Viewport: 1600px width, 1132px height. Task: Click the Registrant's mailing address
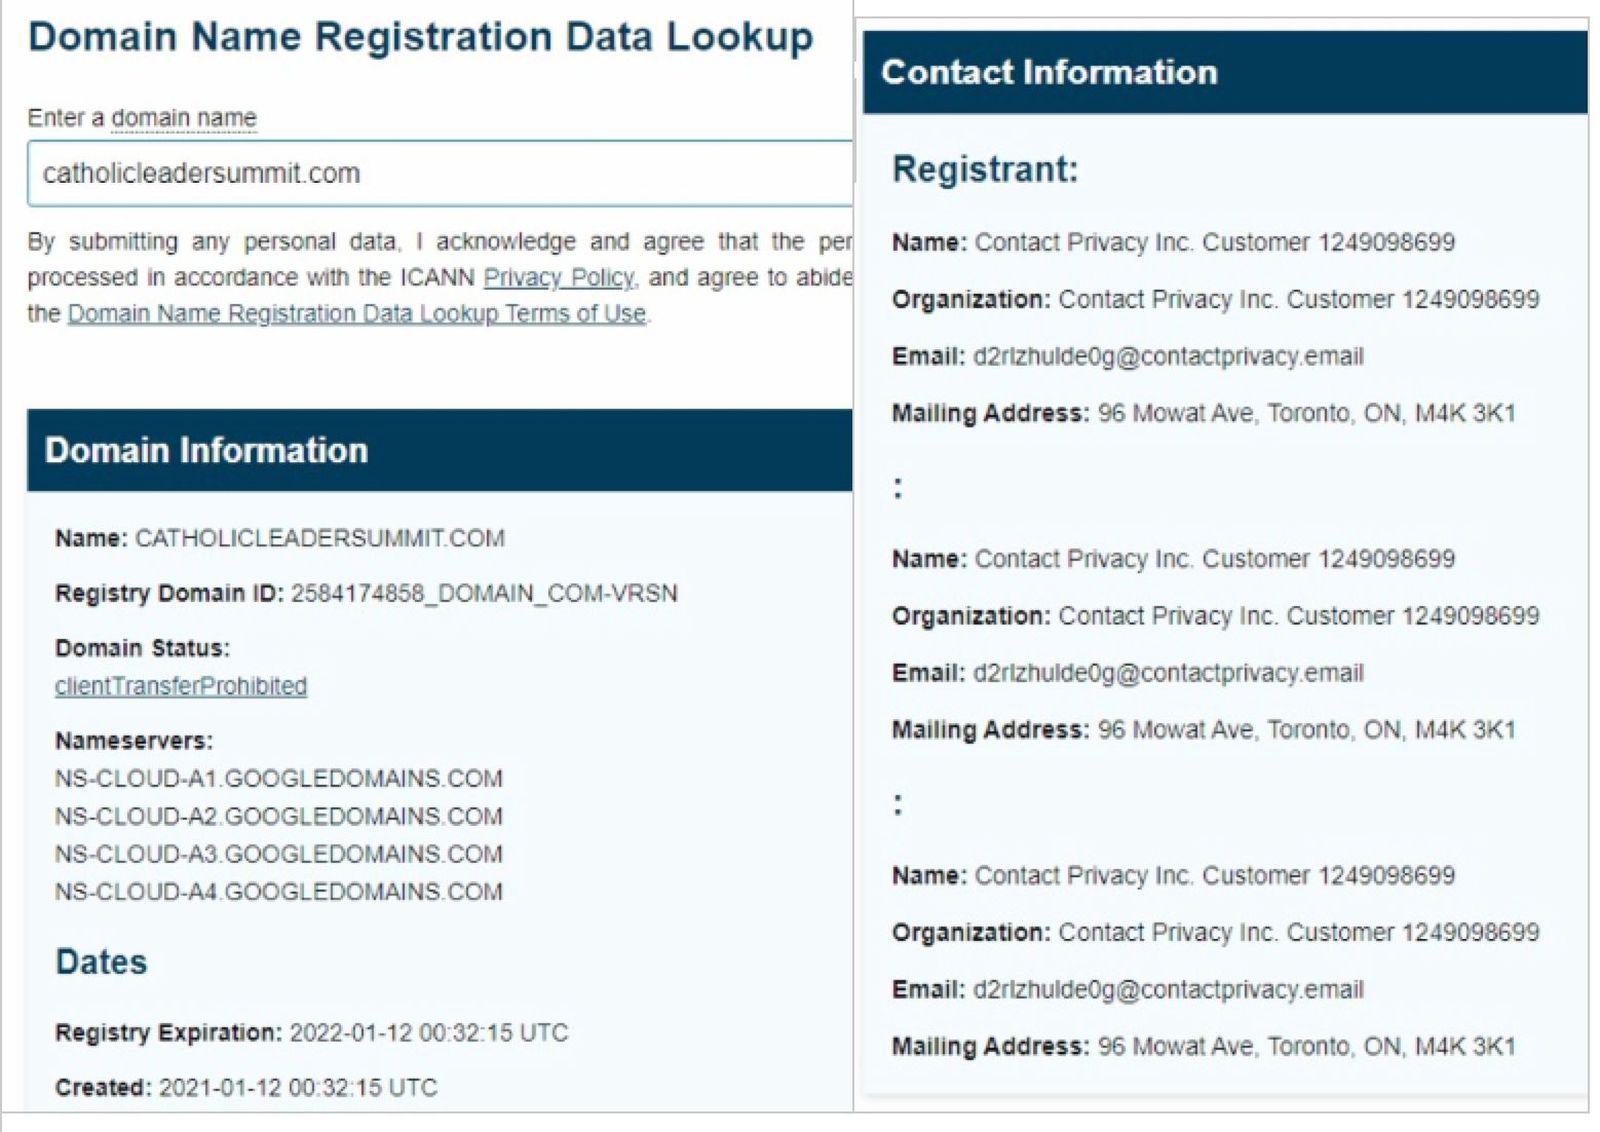(x=1306, y=413)
